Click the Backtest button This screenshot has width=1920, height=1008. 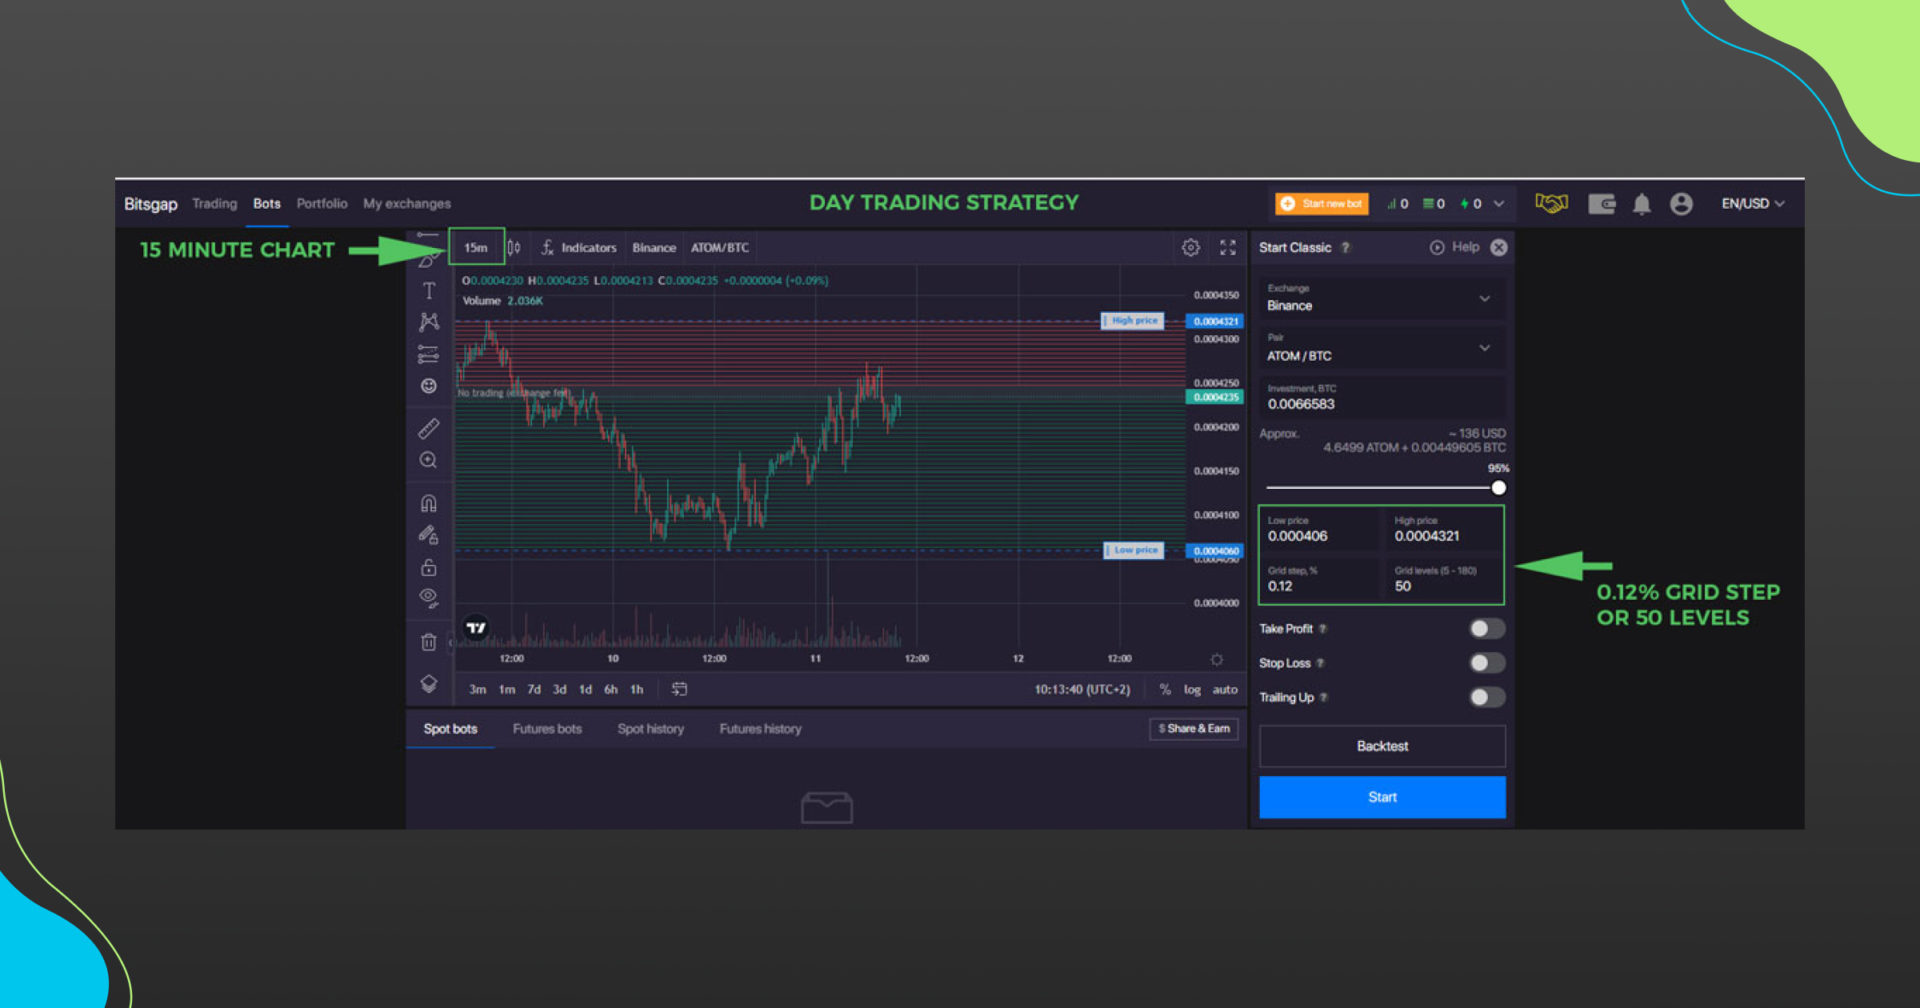(1382, 745)
